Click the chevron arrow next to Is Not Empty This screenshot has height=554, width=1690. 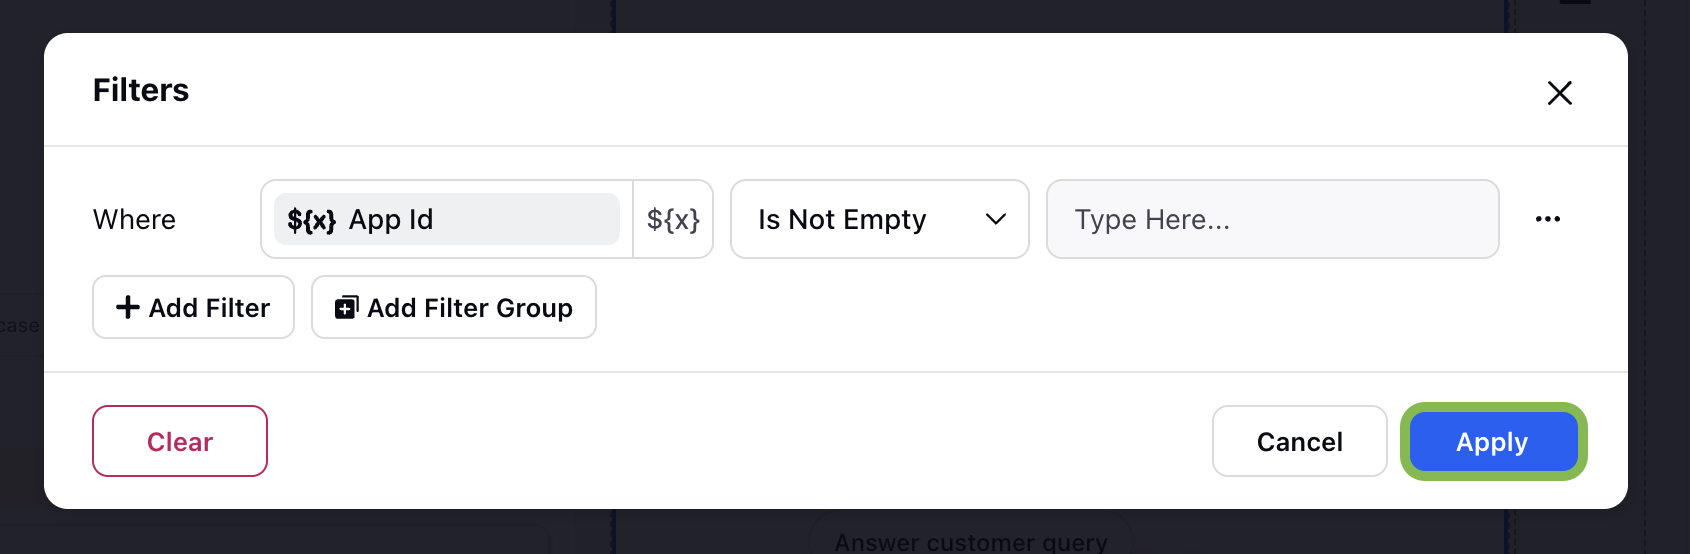click(996, 219)
